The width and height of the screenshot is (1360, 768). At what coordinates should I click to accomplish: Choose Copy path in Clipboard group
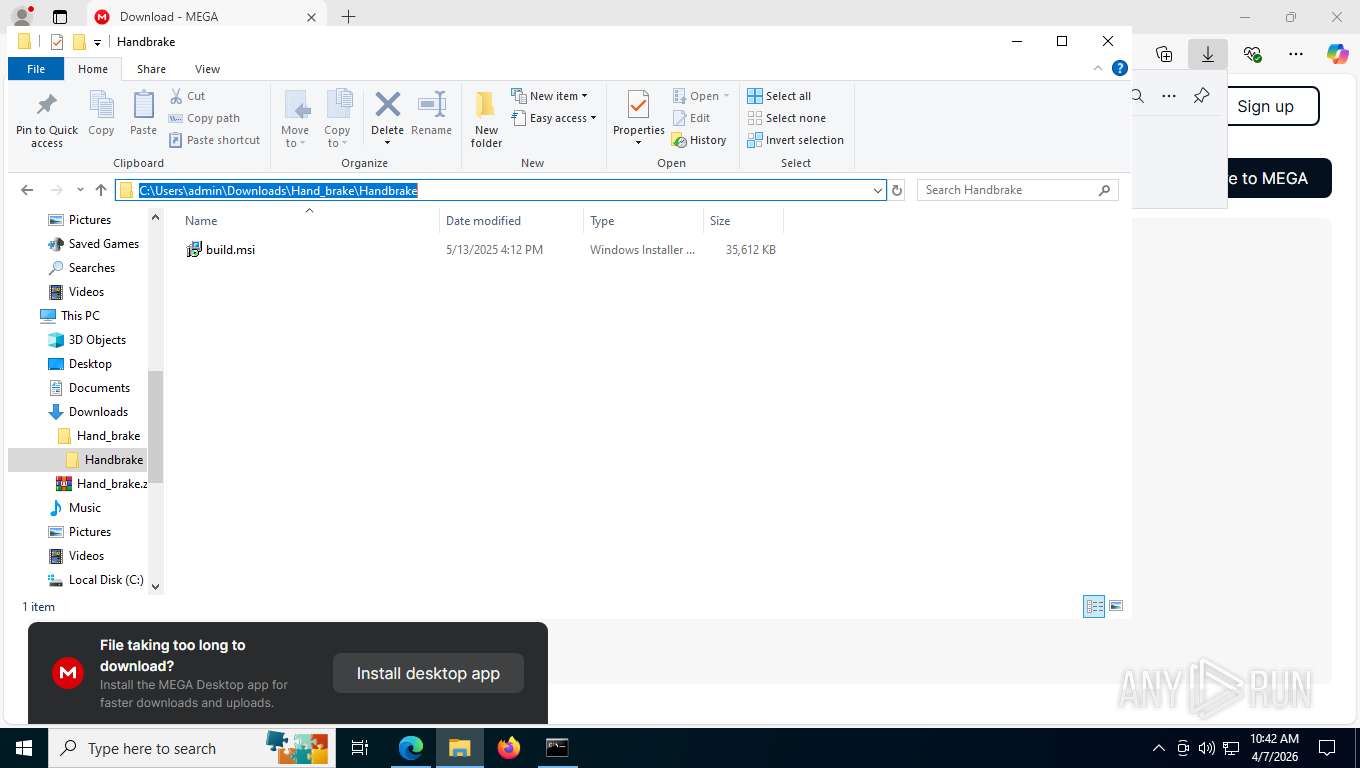[204, 118]
